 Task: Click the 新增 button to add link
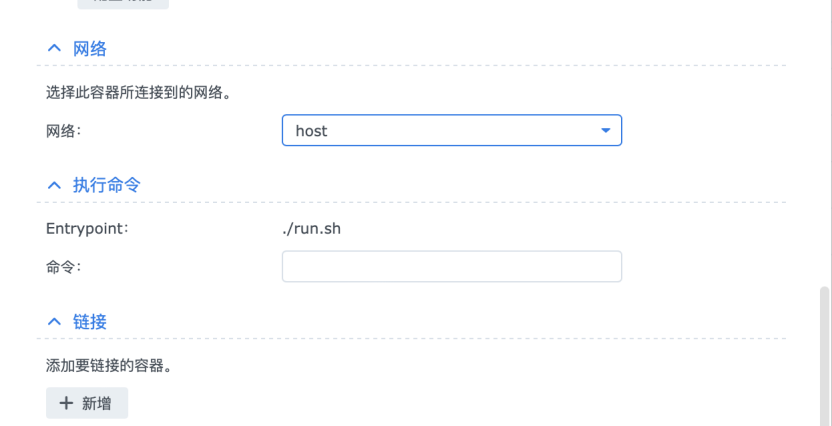tap(87, 403)
